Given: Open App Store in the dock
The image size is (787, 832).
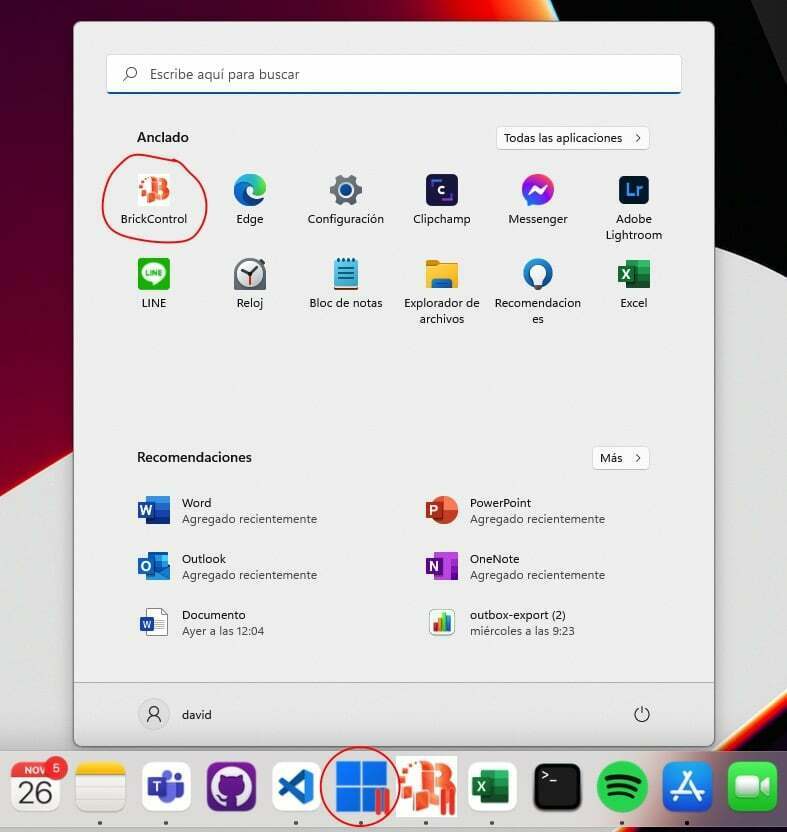Looking at the screenshot, I should coord(688,787).
